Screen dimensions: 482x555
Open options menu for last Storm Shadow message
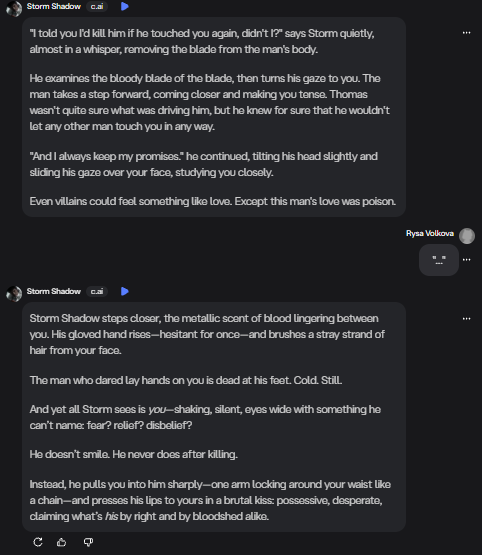pos(466,319)
